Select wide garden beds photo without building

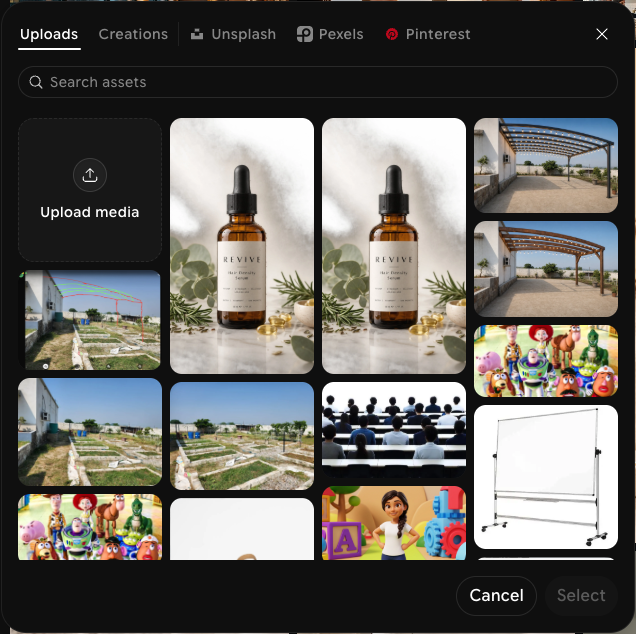(x=242, y=436)
